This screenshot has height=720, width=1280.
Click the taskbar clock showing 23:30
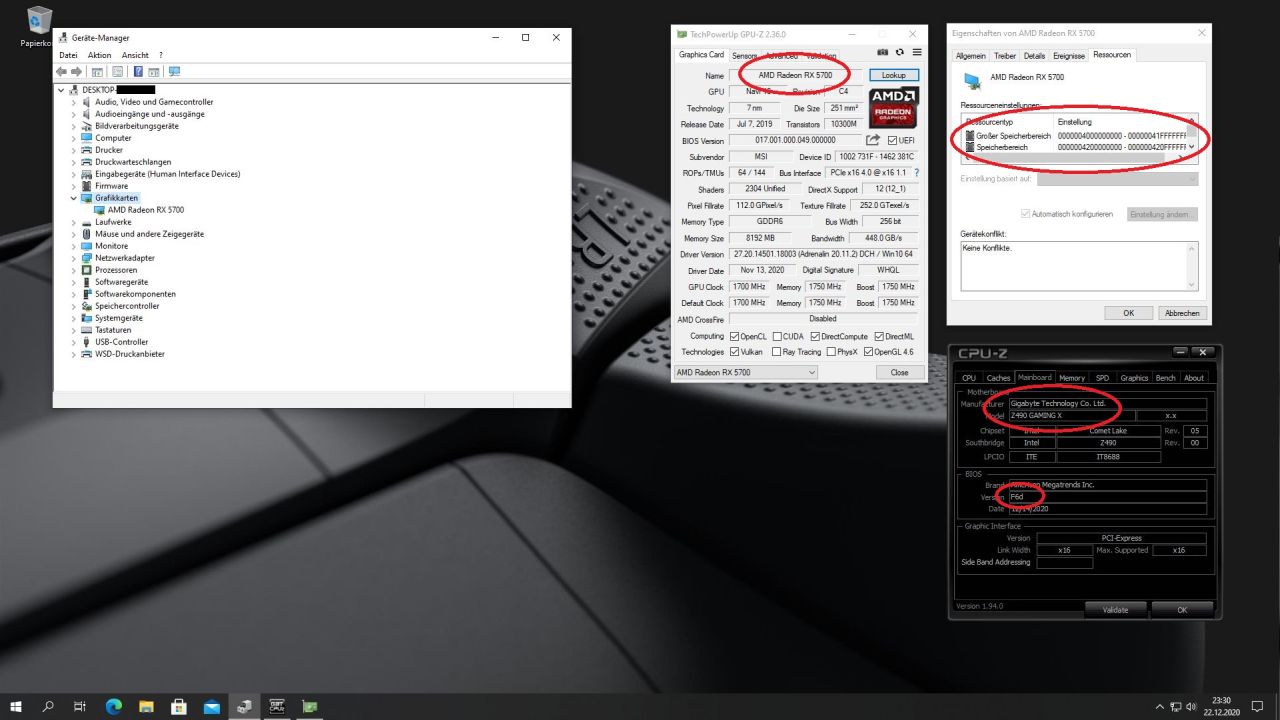[x=1221, y=706]
